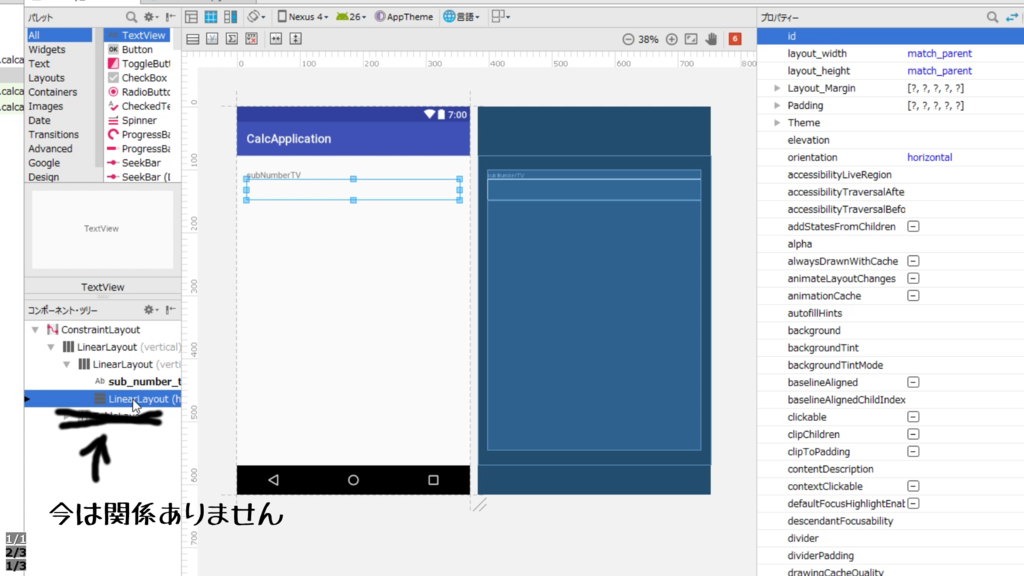This screenshot has height=576, width=1024.
Task: Open the API 26 version dropdown
Action: [x=351, y=17]
